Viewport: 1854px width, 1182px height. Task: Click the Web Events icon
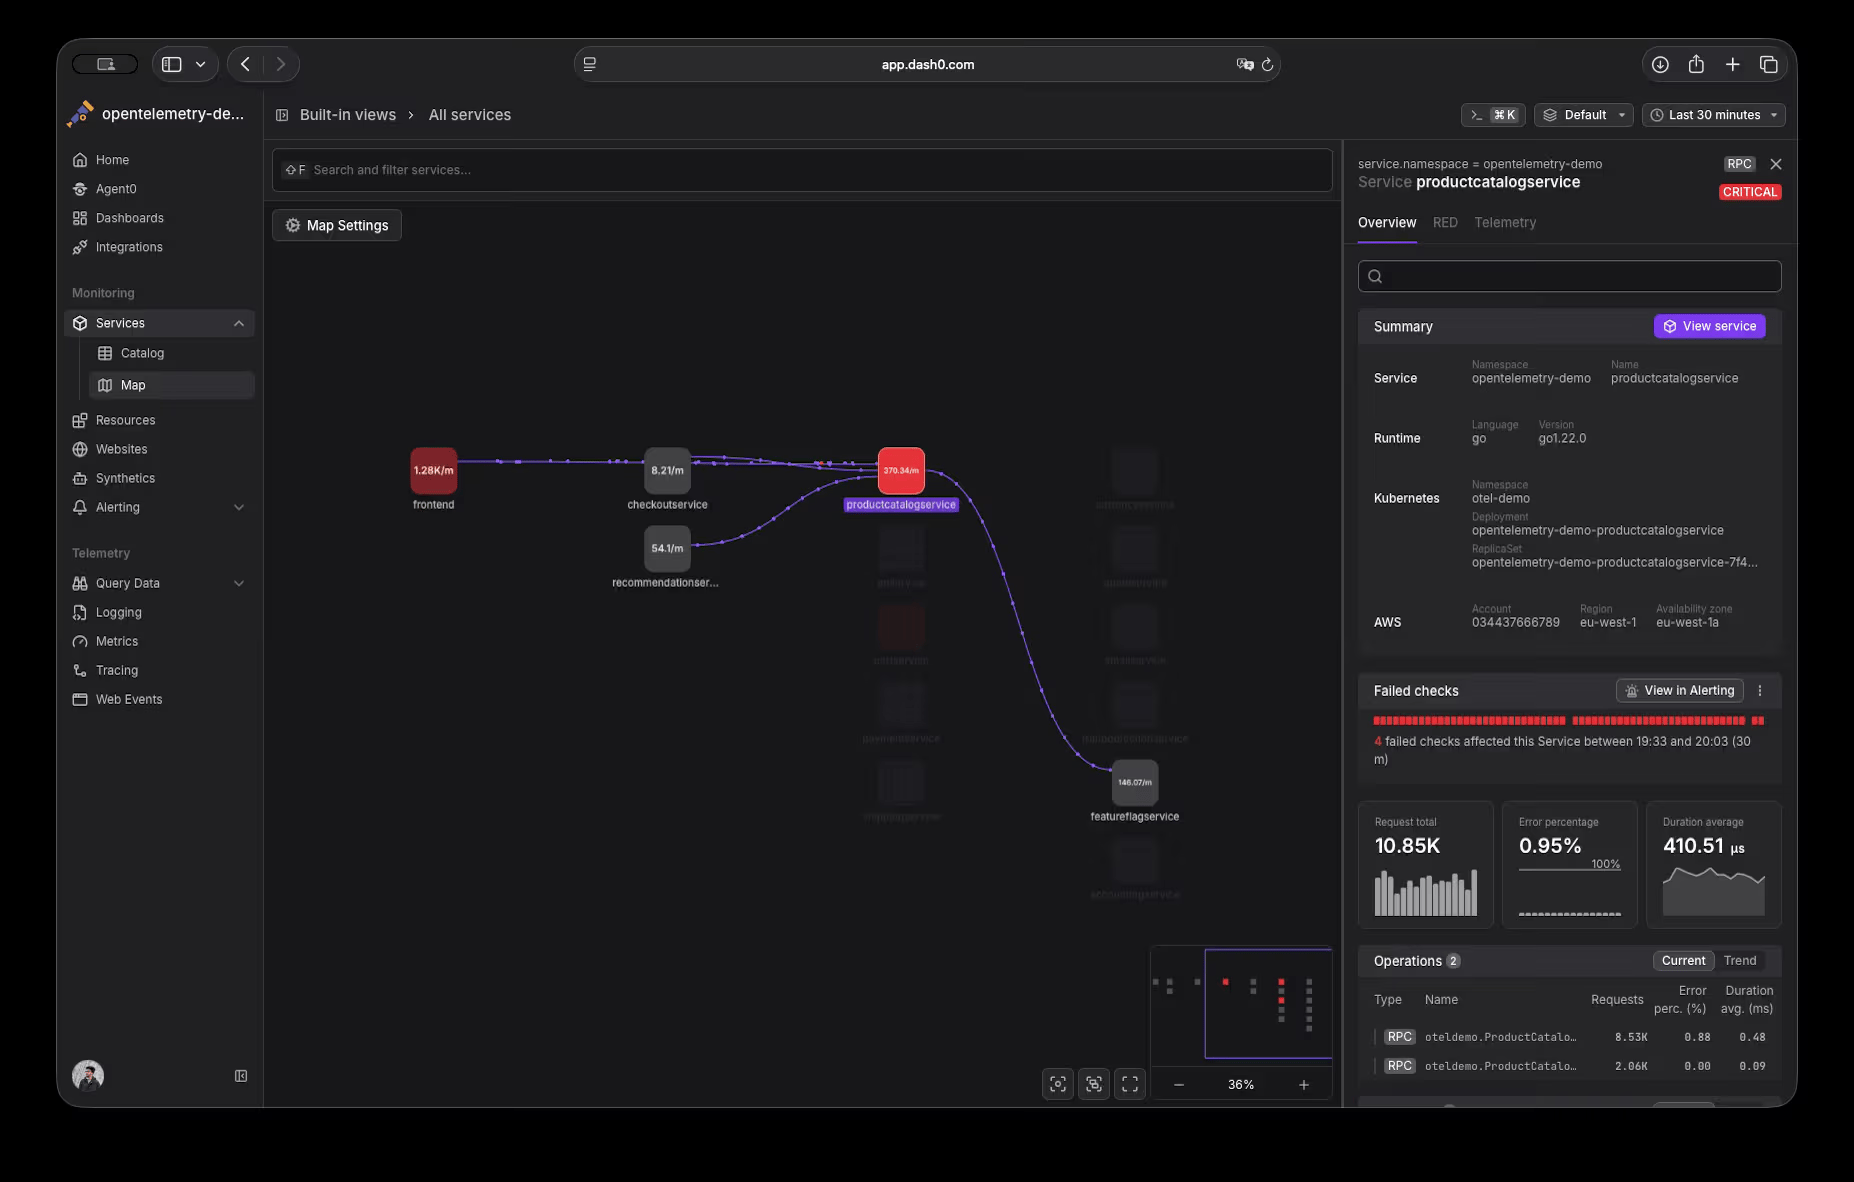(x=80, y=699)
